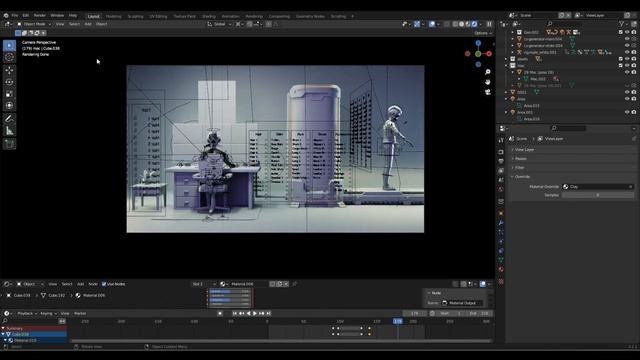Hide the Area light in the outliner

[627, 99]
